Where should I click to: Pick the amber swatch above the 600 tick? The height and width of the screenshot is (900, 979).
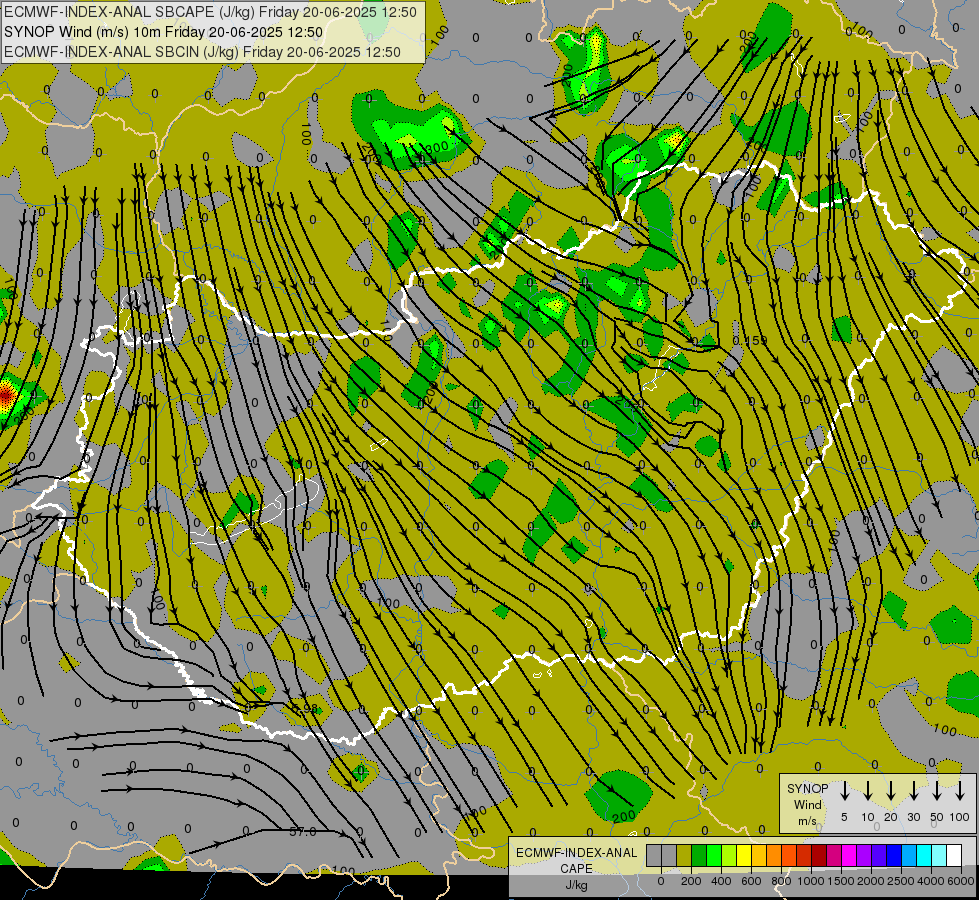[x=759, y=855]
